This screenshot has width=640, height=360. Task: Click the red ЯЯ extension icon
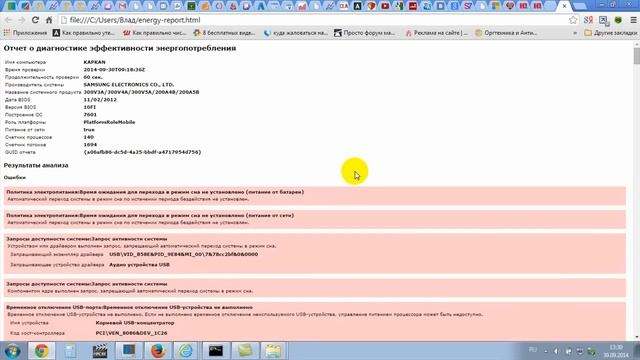click(588, 20)
